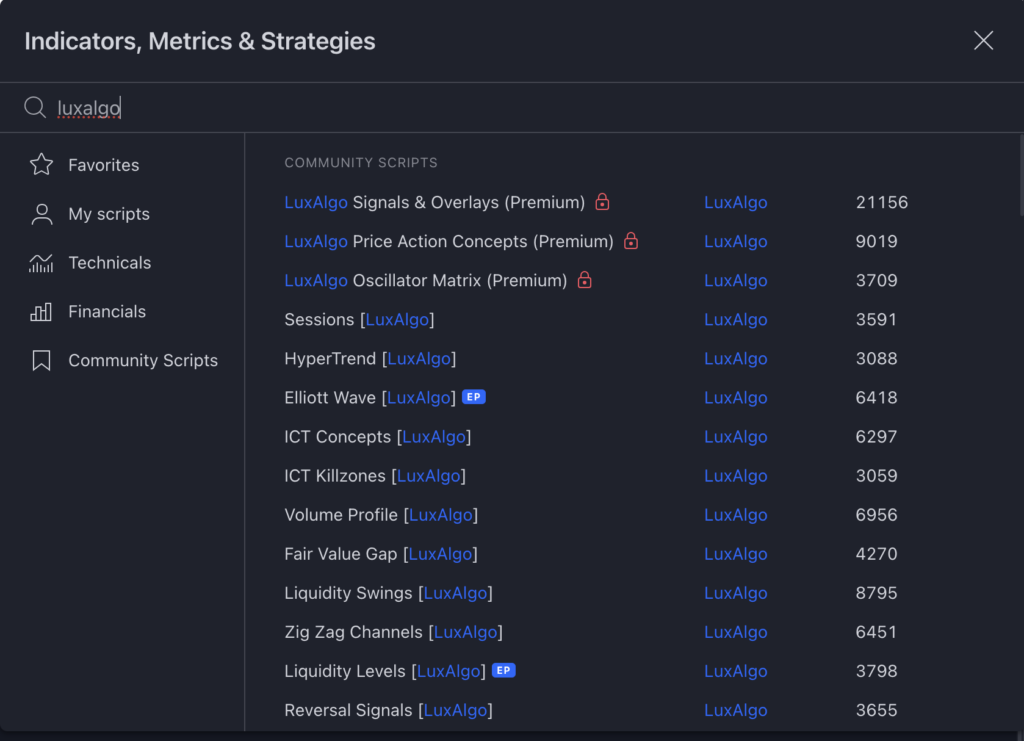Open LuxAlgo author link in Signals & Overlays row
The image size is (1024, 741).
click(735, 202)
